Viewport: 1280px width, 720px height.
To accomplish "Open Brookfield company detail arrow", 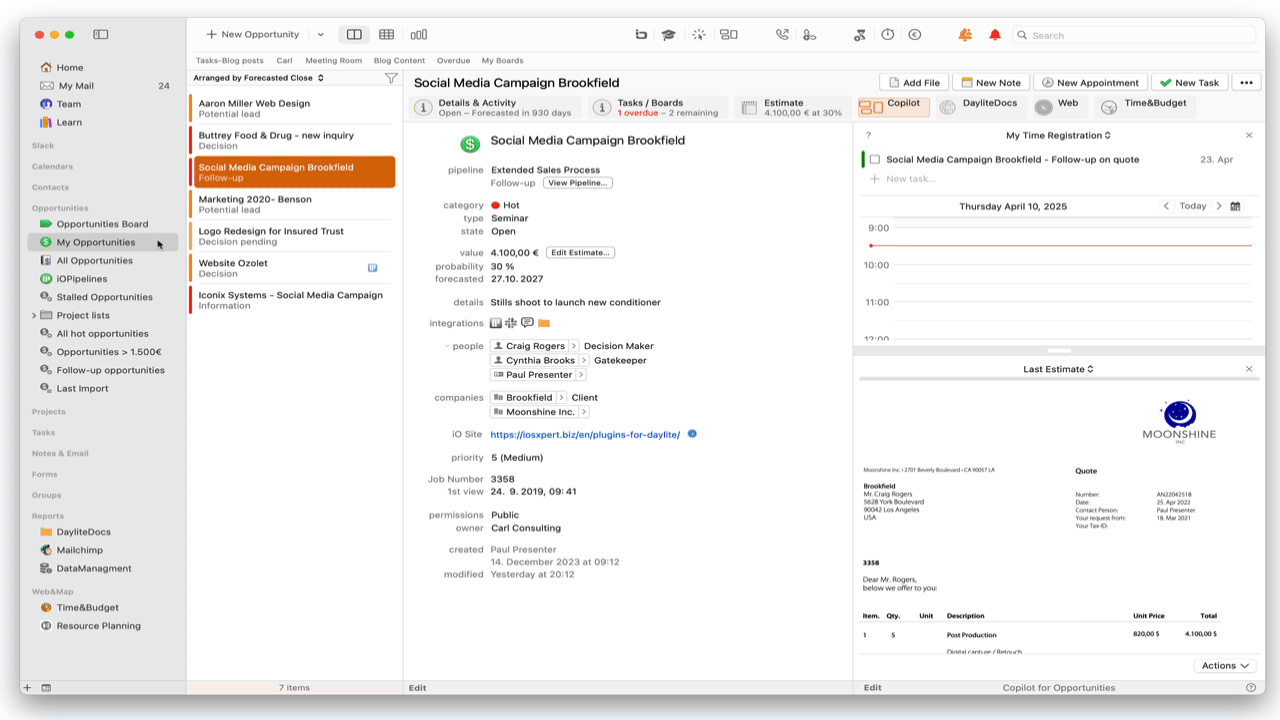I will (561, 397).
